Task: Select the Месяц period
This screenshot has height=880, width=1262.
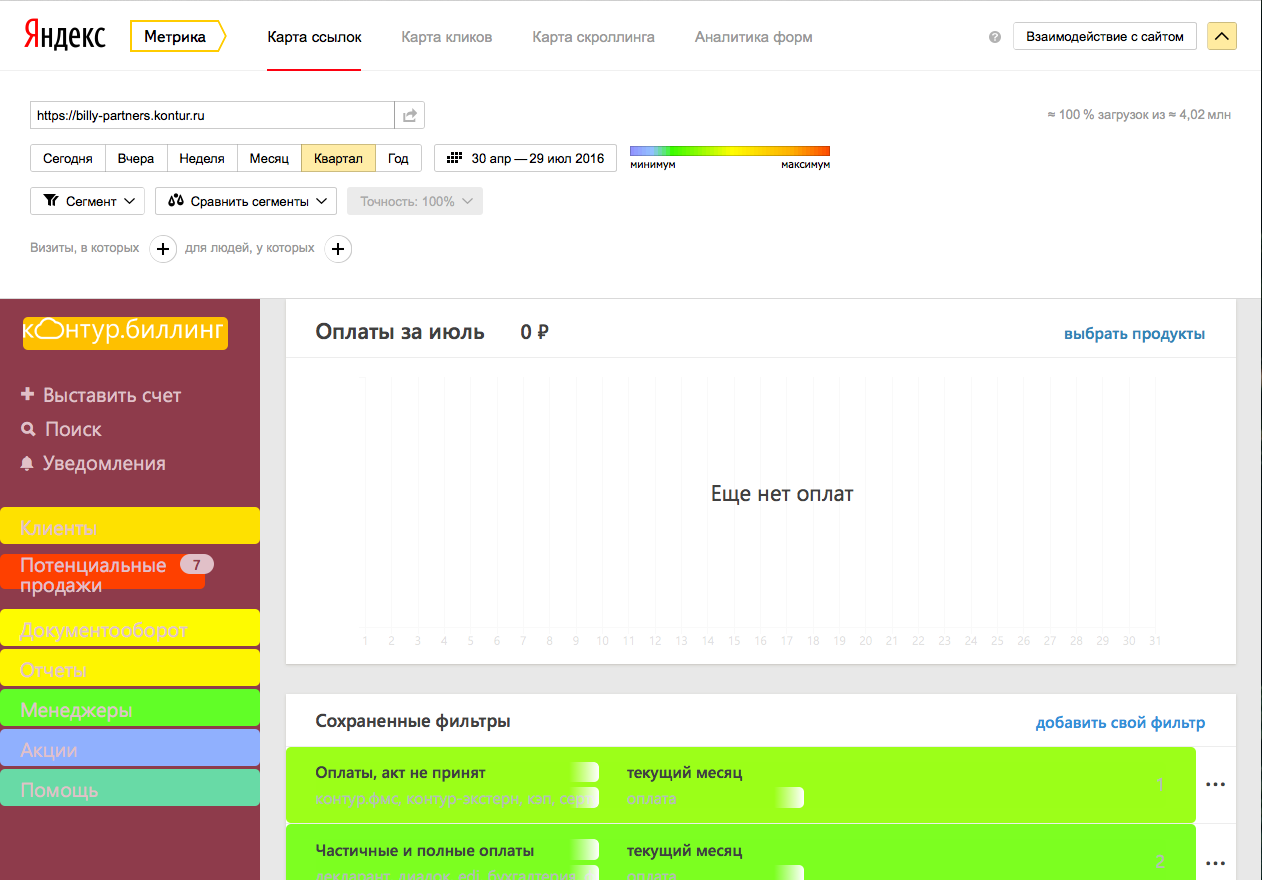Action: click(x=269, y=158)
